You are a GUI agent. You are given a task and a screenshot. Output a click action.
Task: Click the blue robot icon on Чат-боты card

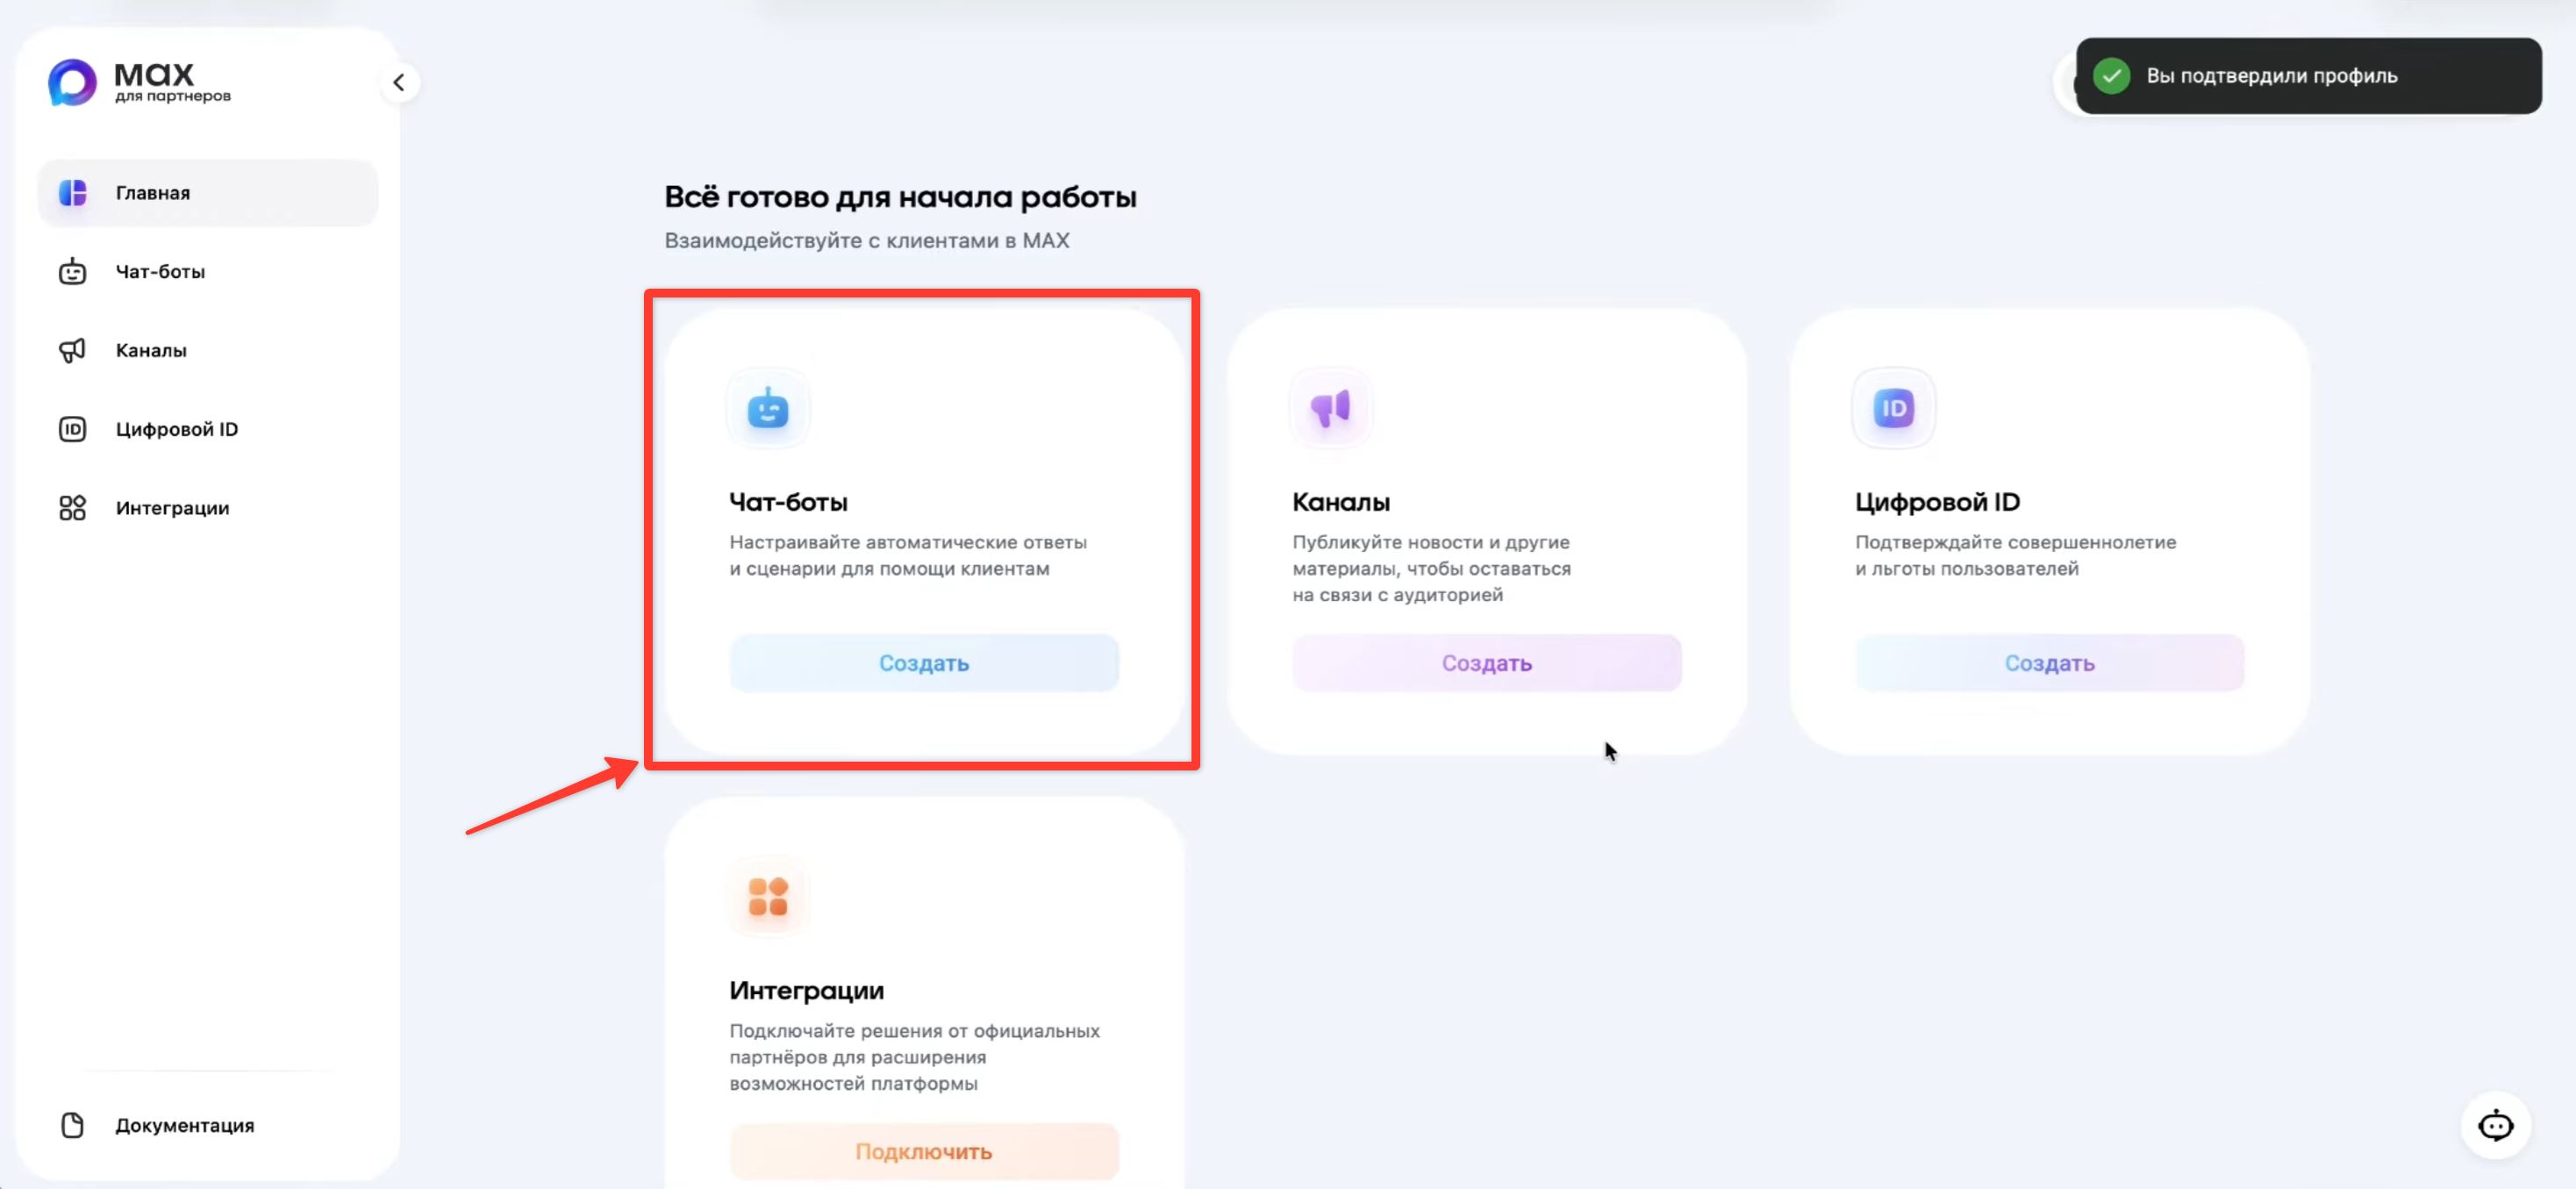(x=768, y=408)
